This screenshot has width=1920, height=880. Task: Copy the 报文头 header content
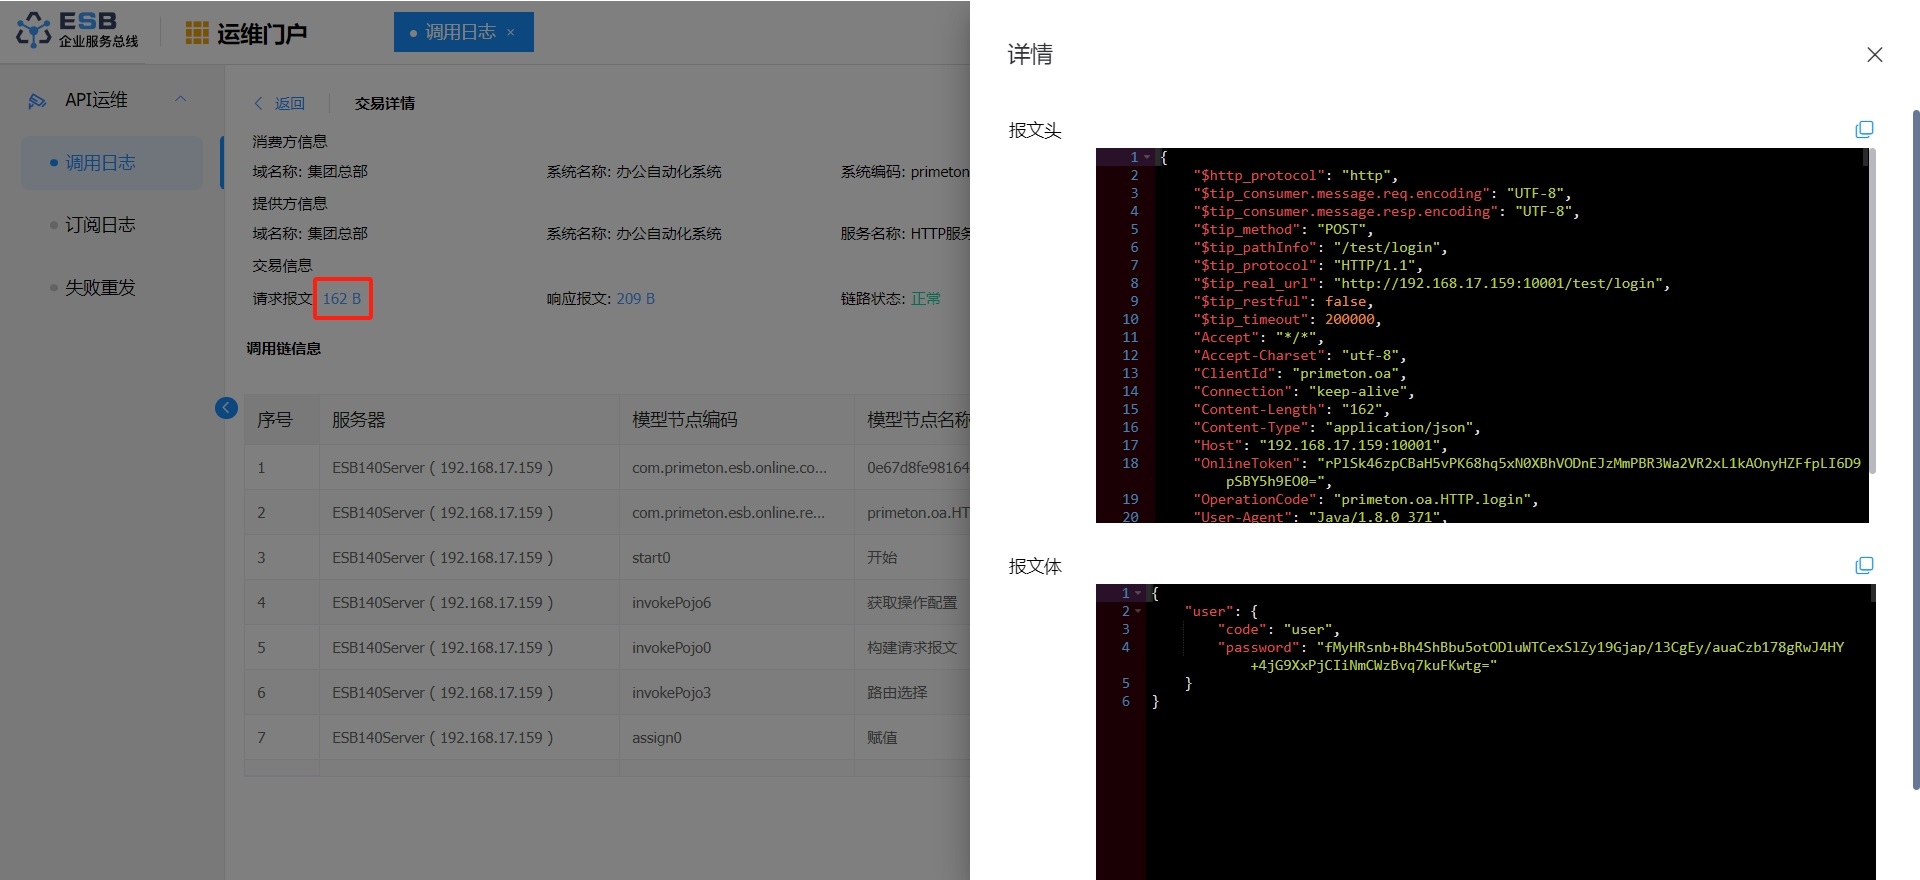pos(1864,130)
